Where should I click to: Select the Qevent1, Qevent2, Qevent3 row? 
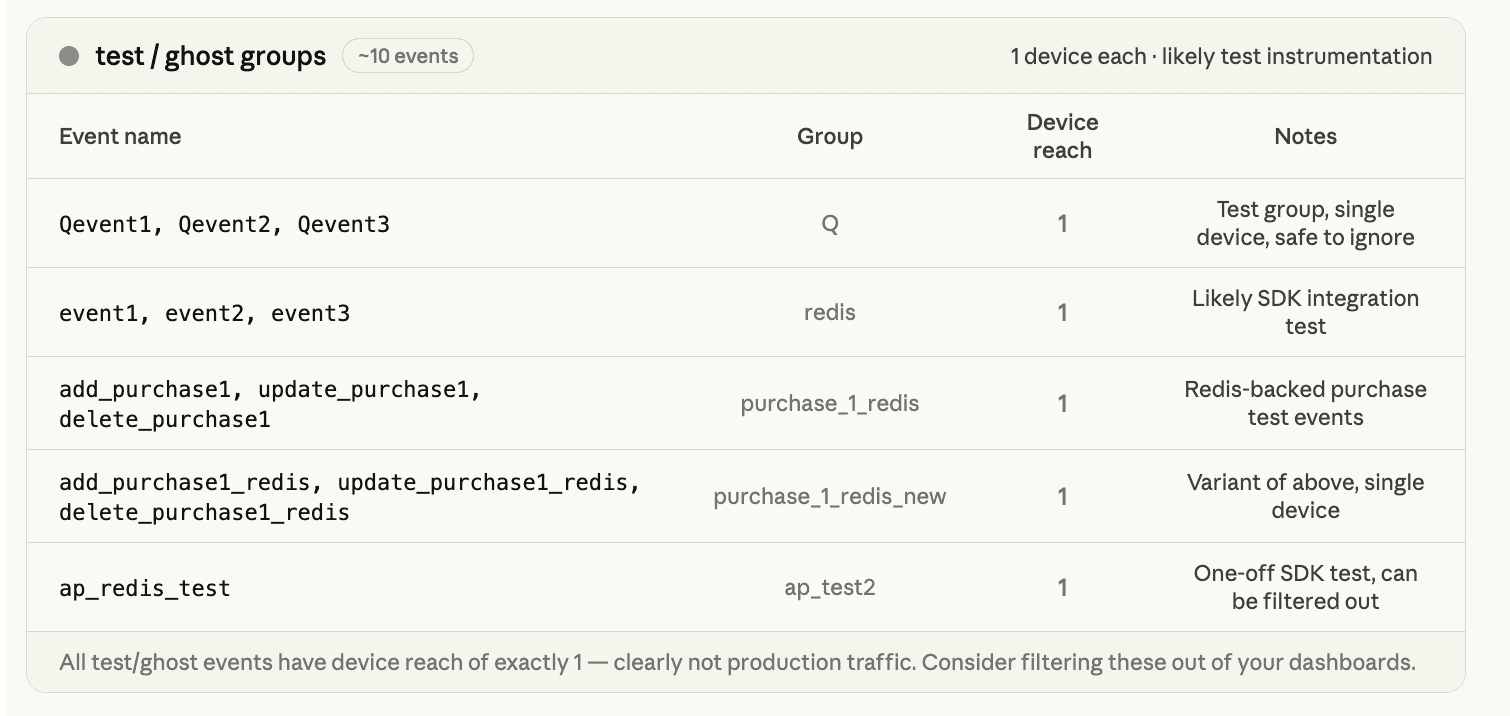coord(224,224)
